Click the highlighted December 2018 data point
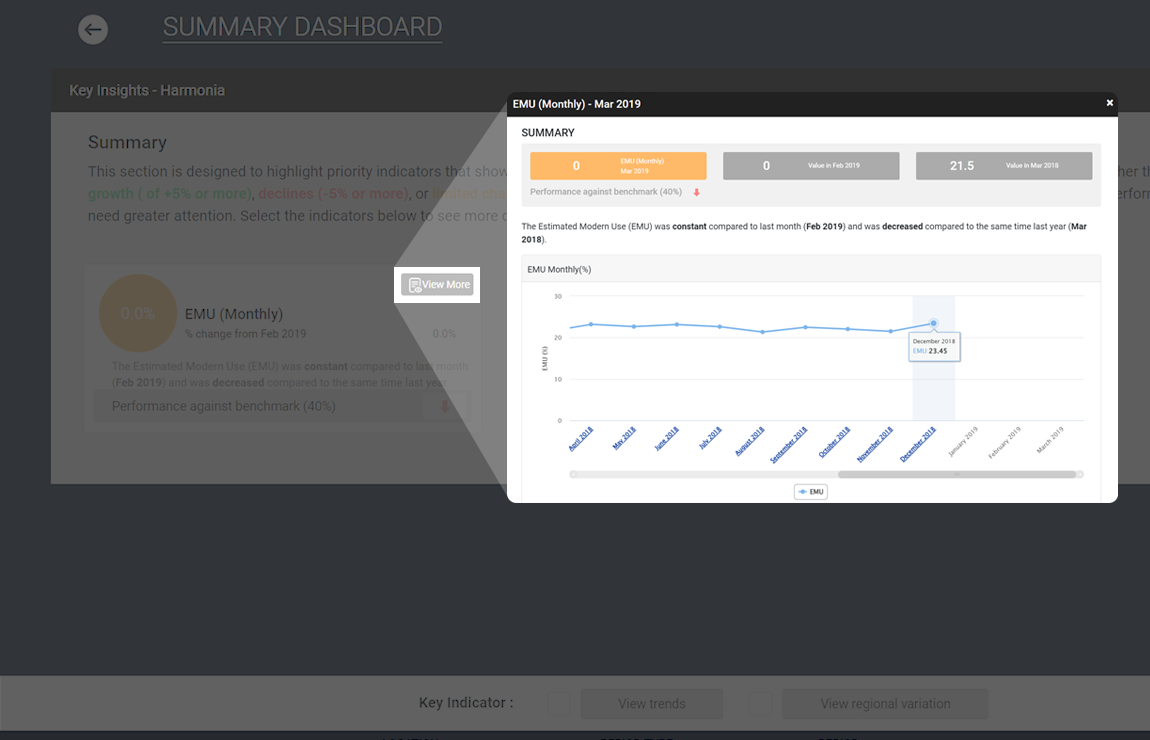This screenshot has width=1150, height=740. [934, 323]
